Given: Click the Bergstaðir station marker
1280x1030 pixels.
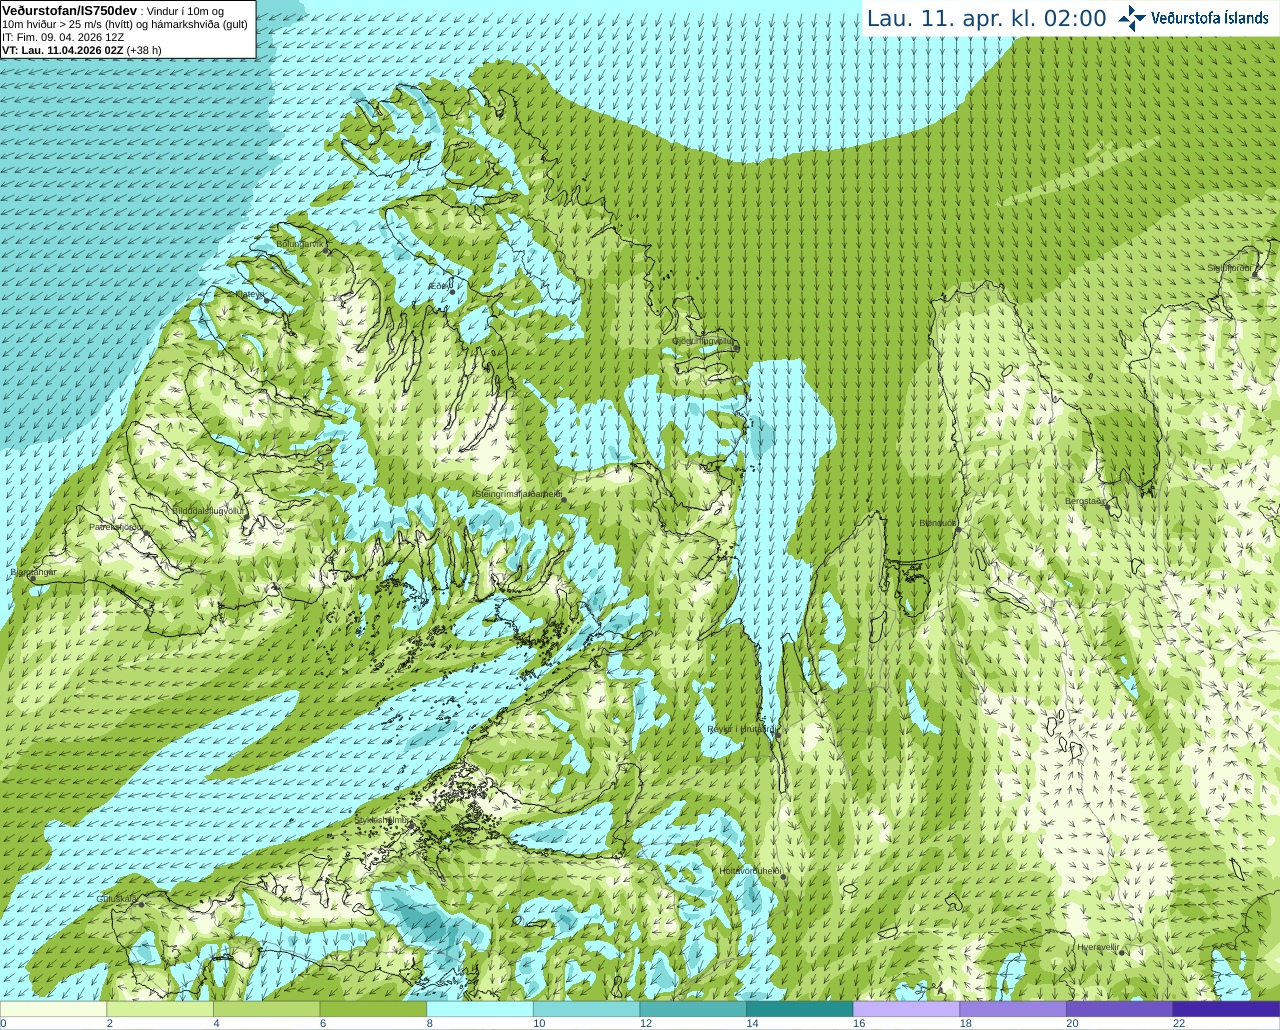Looking at the screenshot, I should pos(1108,507).
